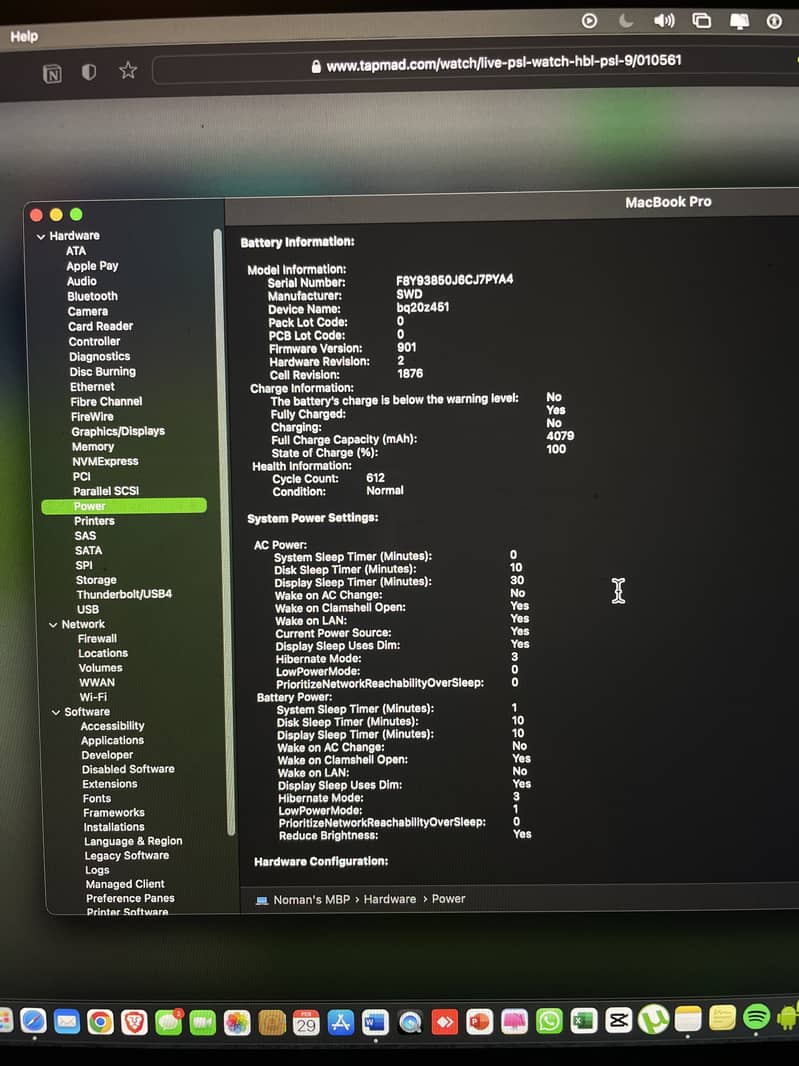Collapse the Software tree section

[56, 712]
